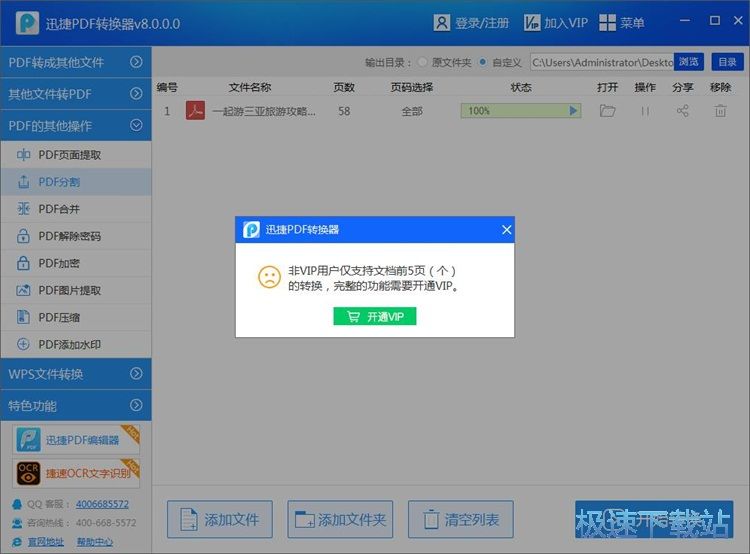Click the user avatar icon beside 登录/注册
The width and height of the screenshot is (750, 554).
coord(441,22)
